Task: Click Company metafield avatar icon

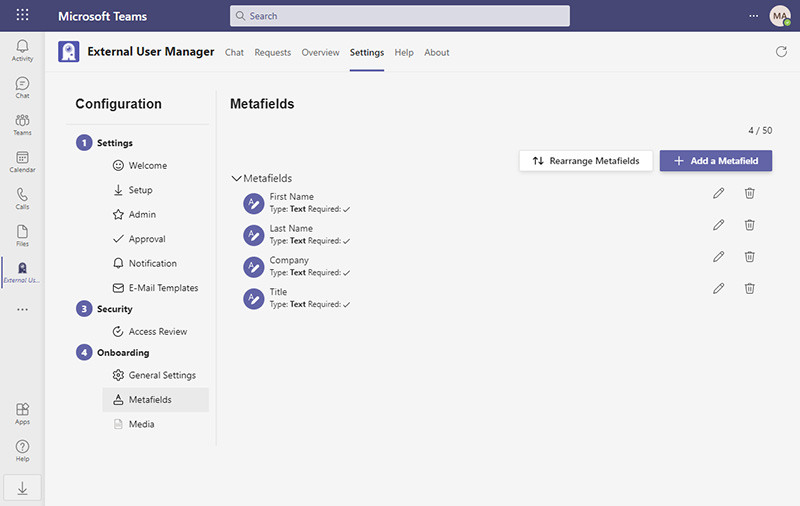Action: [x=254, y=267]
